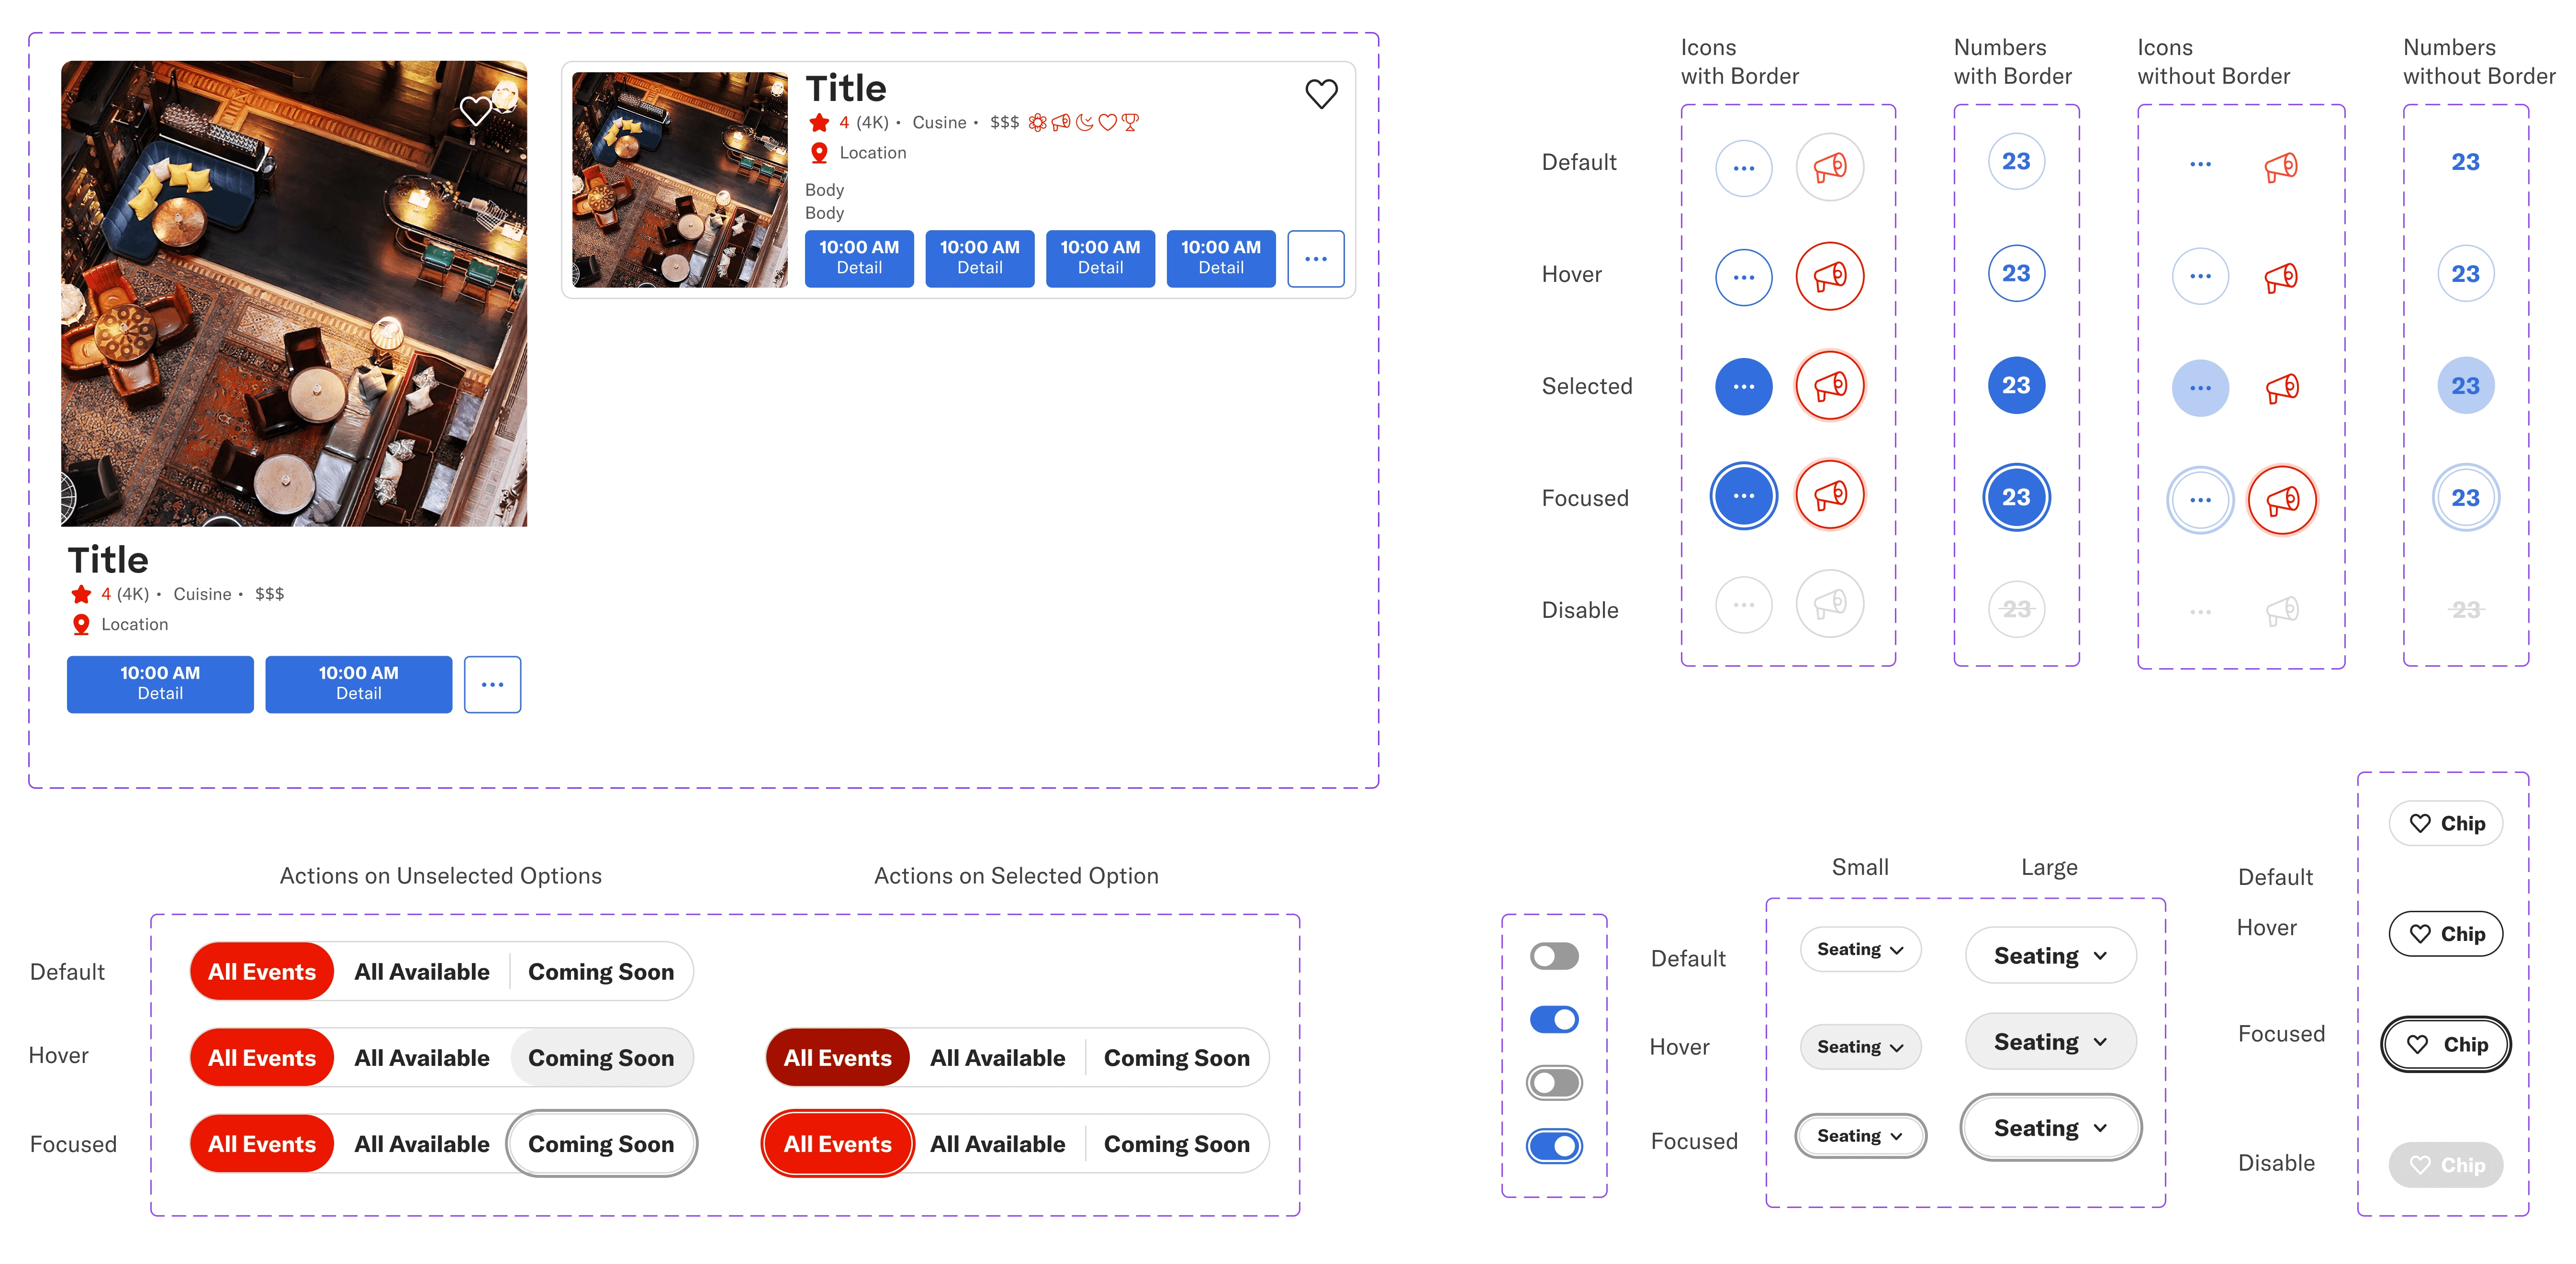Image resolution: width=2576 pixels, height=1264 pixels.
Task: Toggle the bottom focused blue switch
Action: (1554, 1146)
